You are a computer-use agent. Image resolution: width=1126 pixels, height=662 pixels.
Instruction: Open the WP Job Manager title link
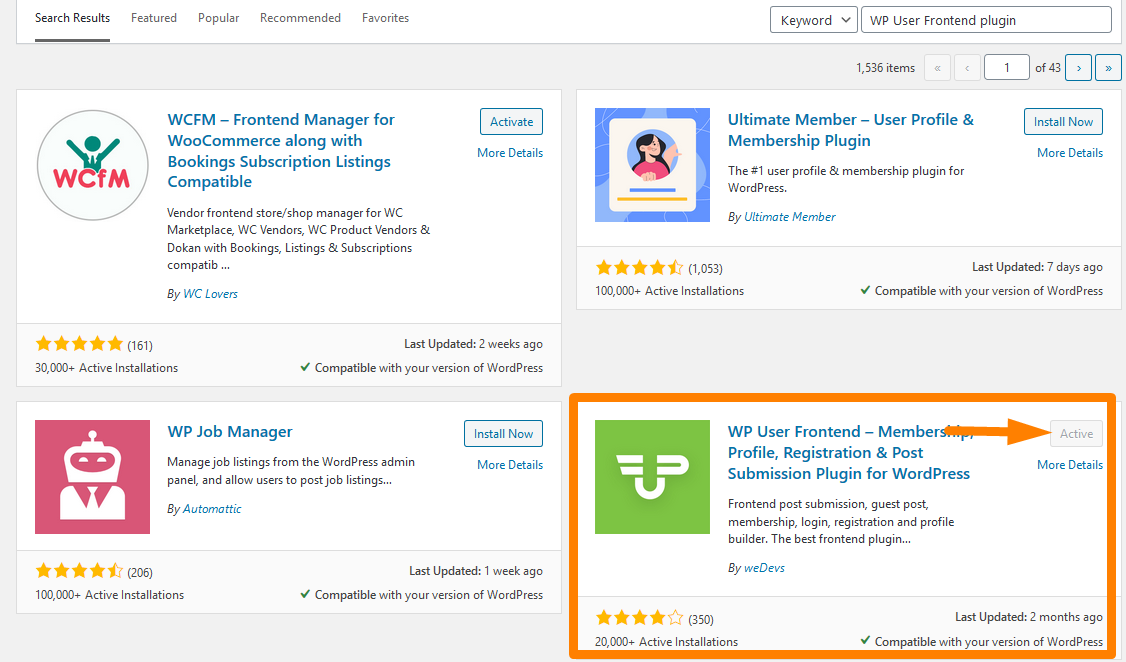coord(230,432)
